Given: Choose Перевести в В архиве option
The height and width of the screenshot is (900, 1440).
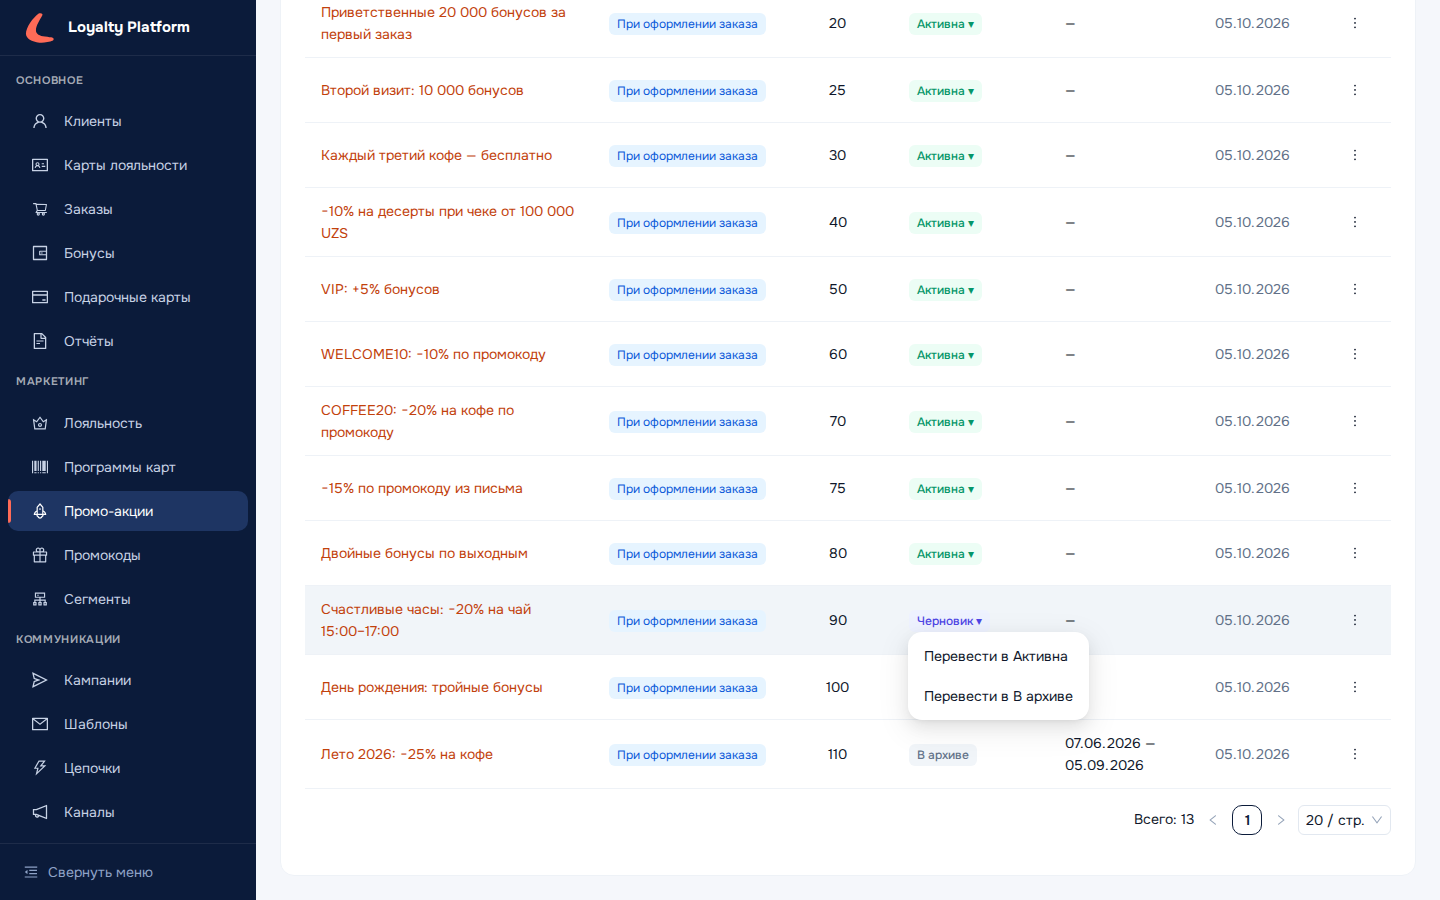Looking at the screenshot, I should (x=998, y=696).
